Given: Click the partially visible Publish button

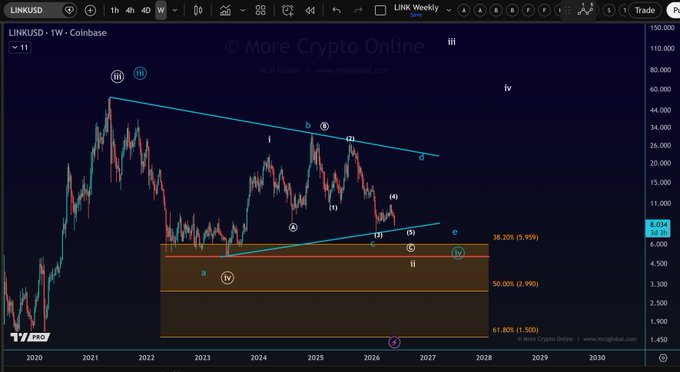Looking at the screenshot, I should coord(673,10).
